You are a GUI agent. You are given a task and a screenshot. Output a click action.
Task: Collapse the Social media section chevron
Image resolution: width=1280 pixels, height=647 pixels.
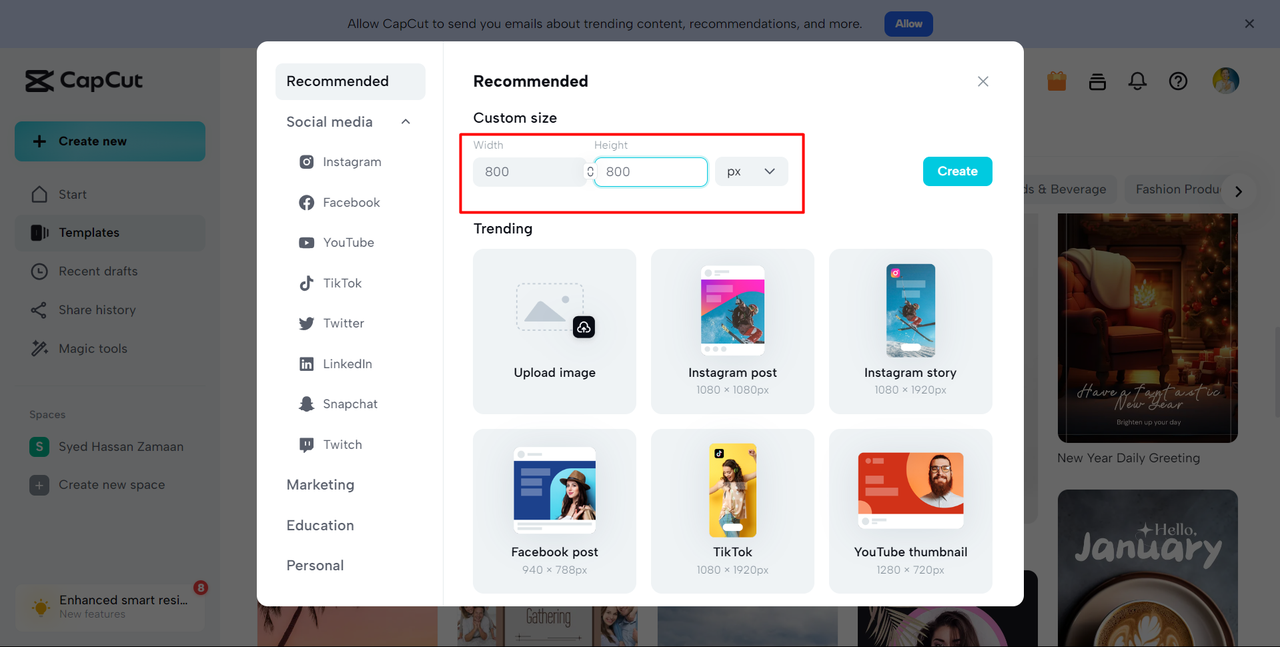pos(405,122)
